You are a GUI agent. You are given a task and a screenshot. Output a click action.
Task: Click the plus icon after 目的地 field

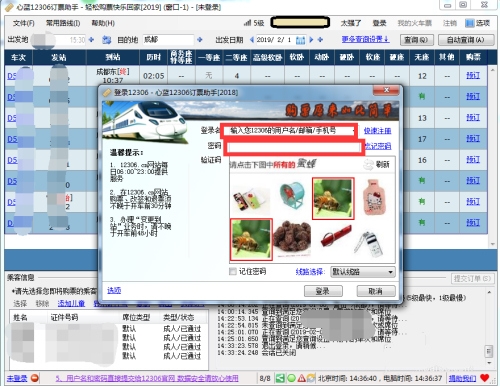click(200, 40)
